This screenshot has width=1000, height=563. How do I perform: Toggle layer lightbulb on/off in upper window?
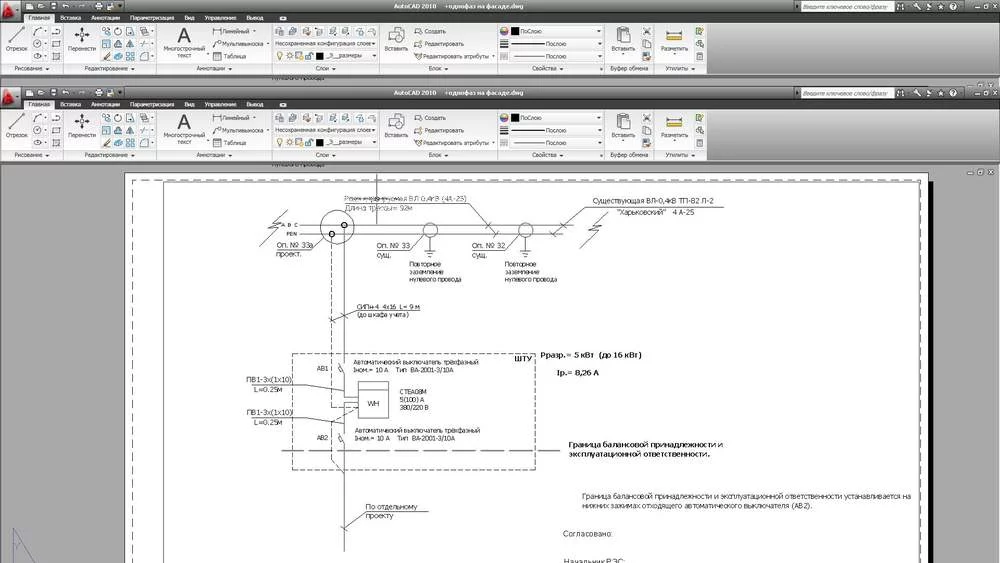coord(279,56)
